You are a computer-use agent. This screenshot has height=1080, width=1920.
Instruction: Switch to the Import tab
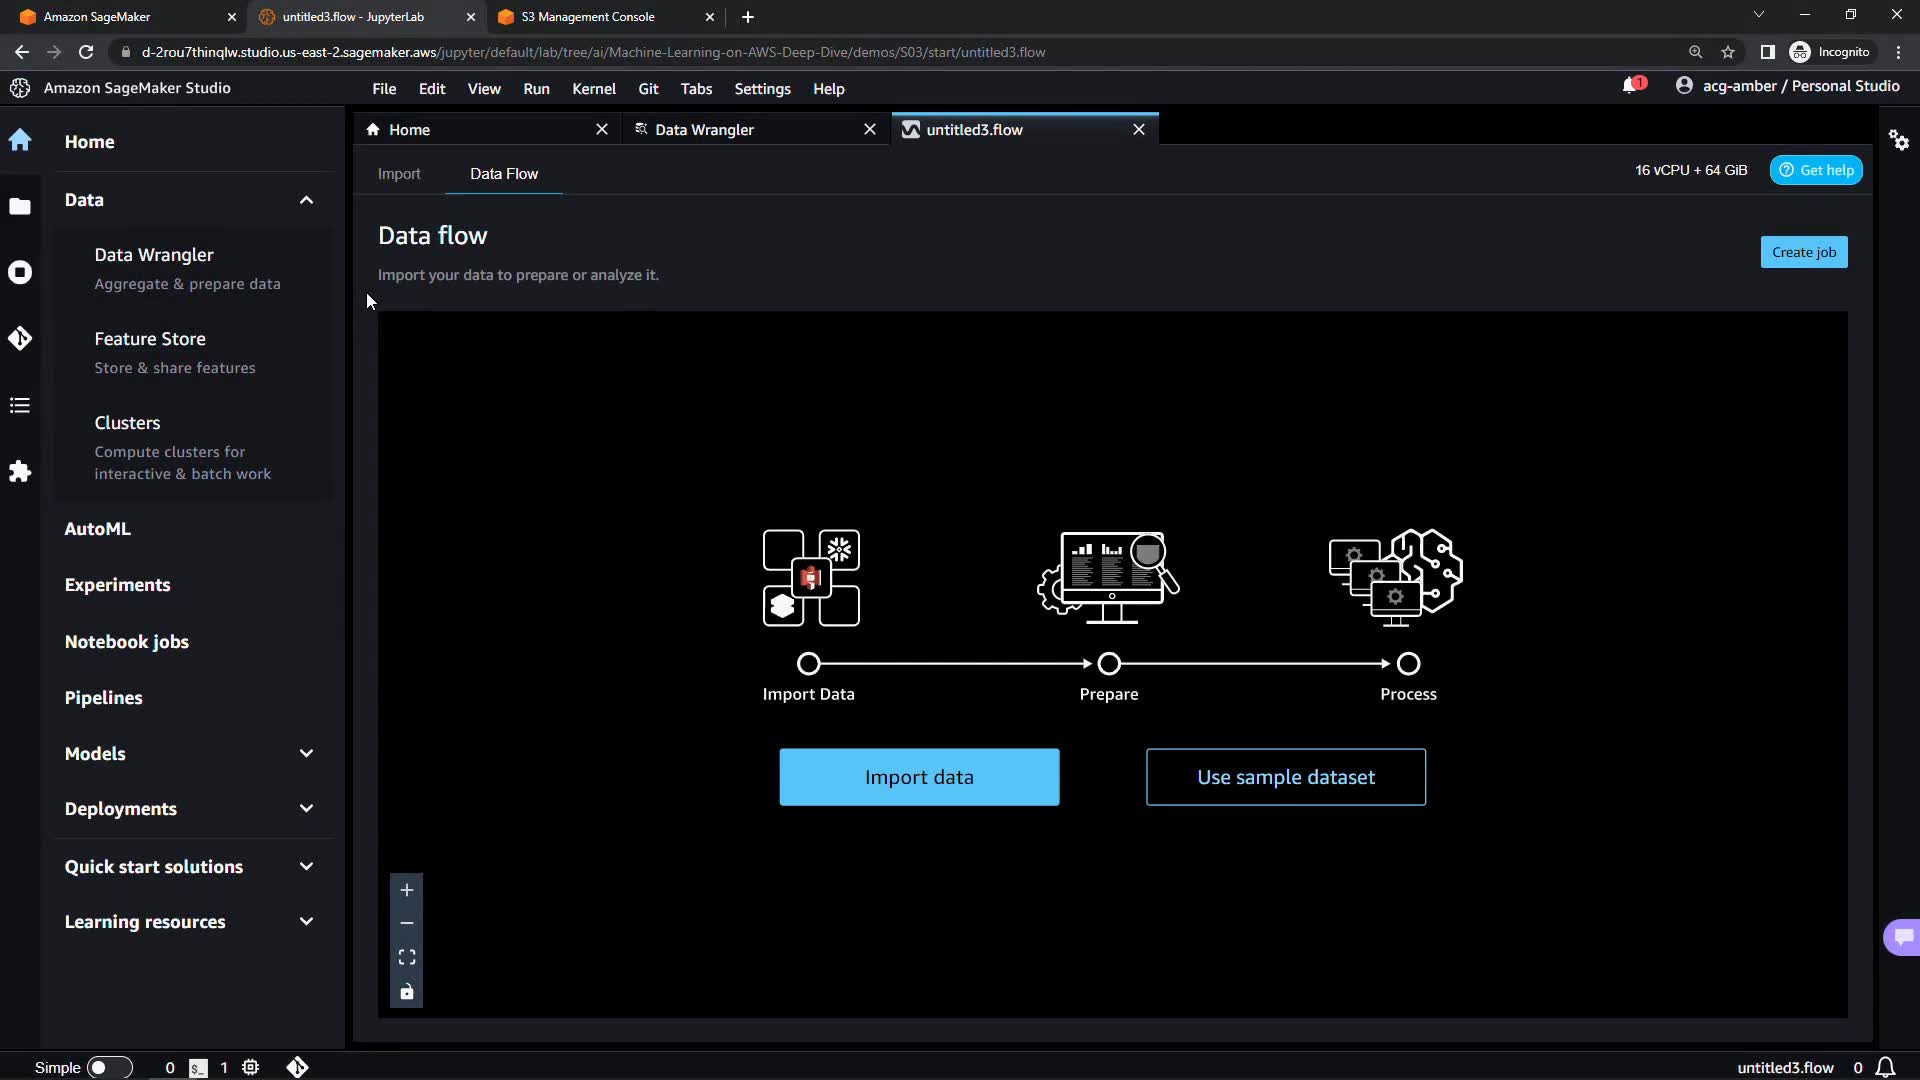click(x=399, y=174)
